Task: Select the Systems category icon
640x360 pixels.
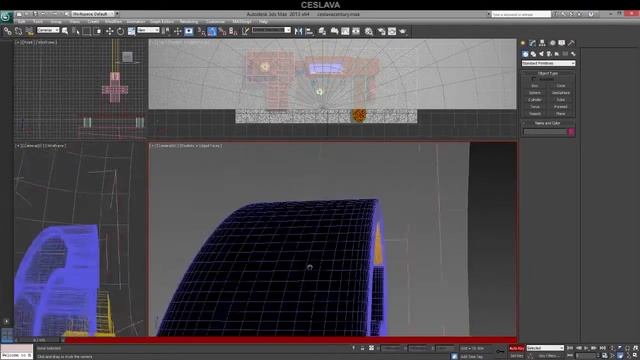Action: click(x=573, y=54)
